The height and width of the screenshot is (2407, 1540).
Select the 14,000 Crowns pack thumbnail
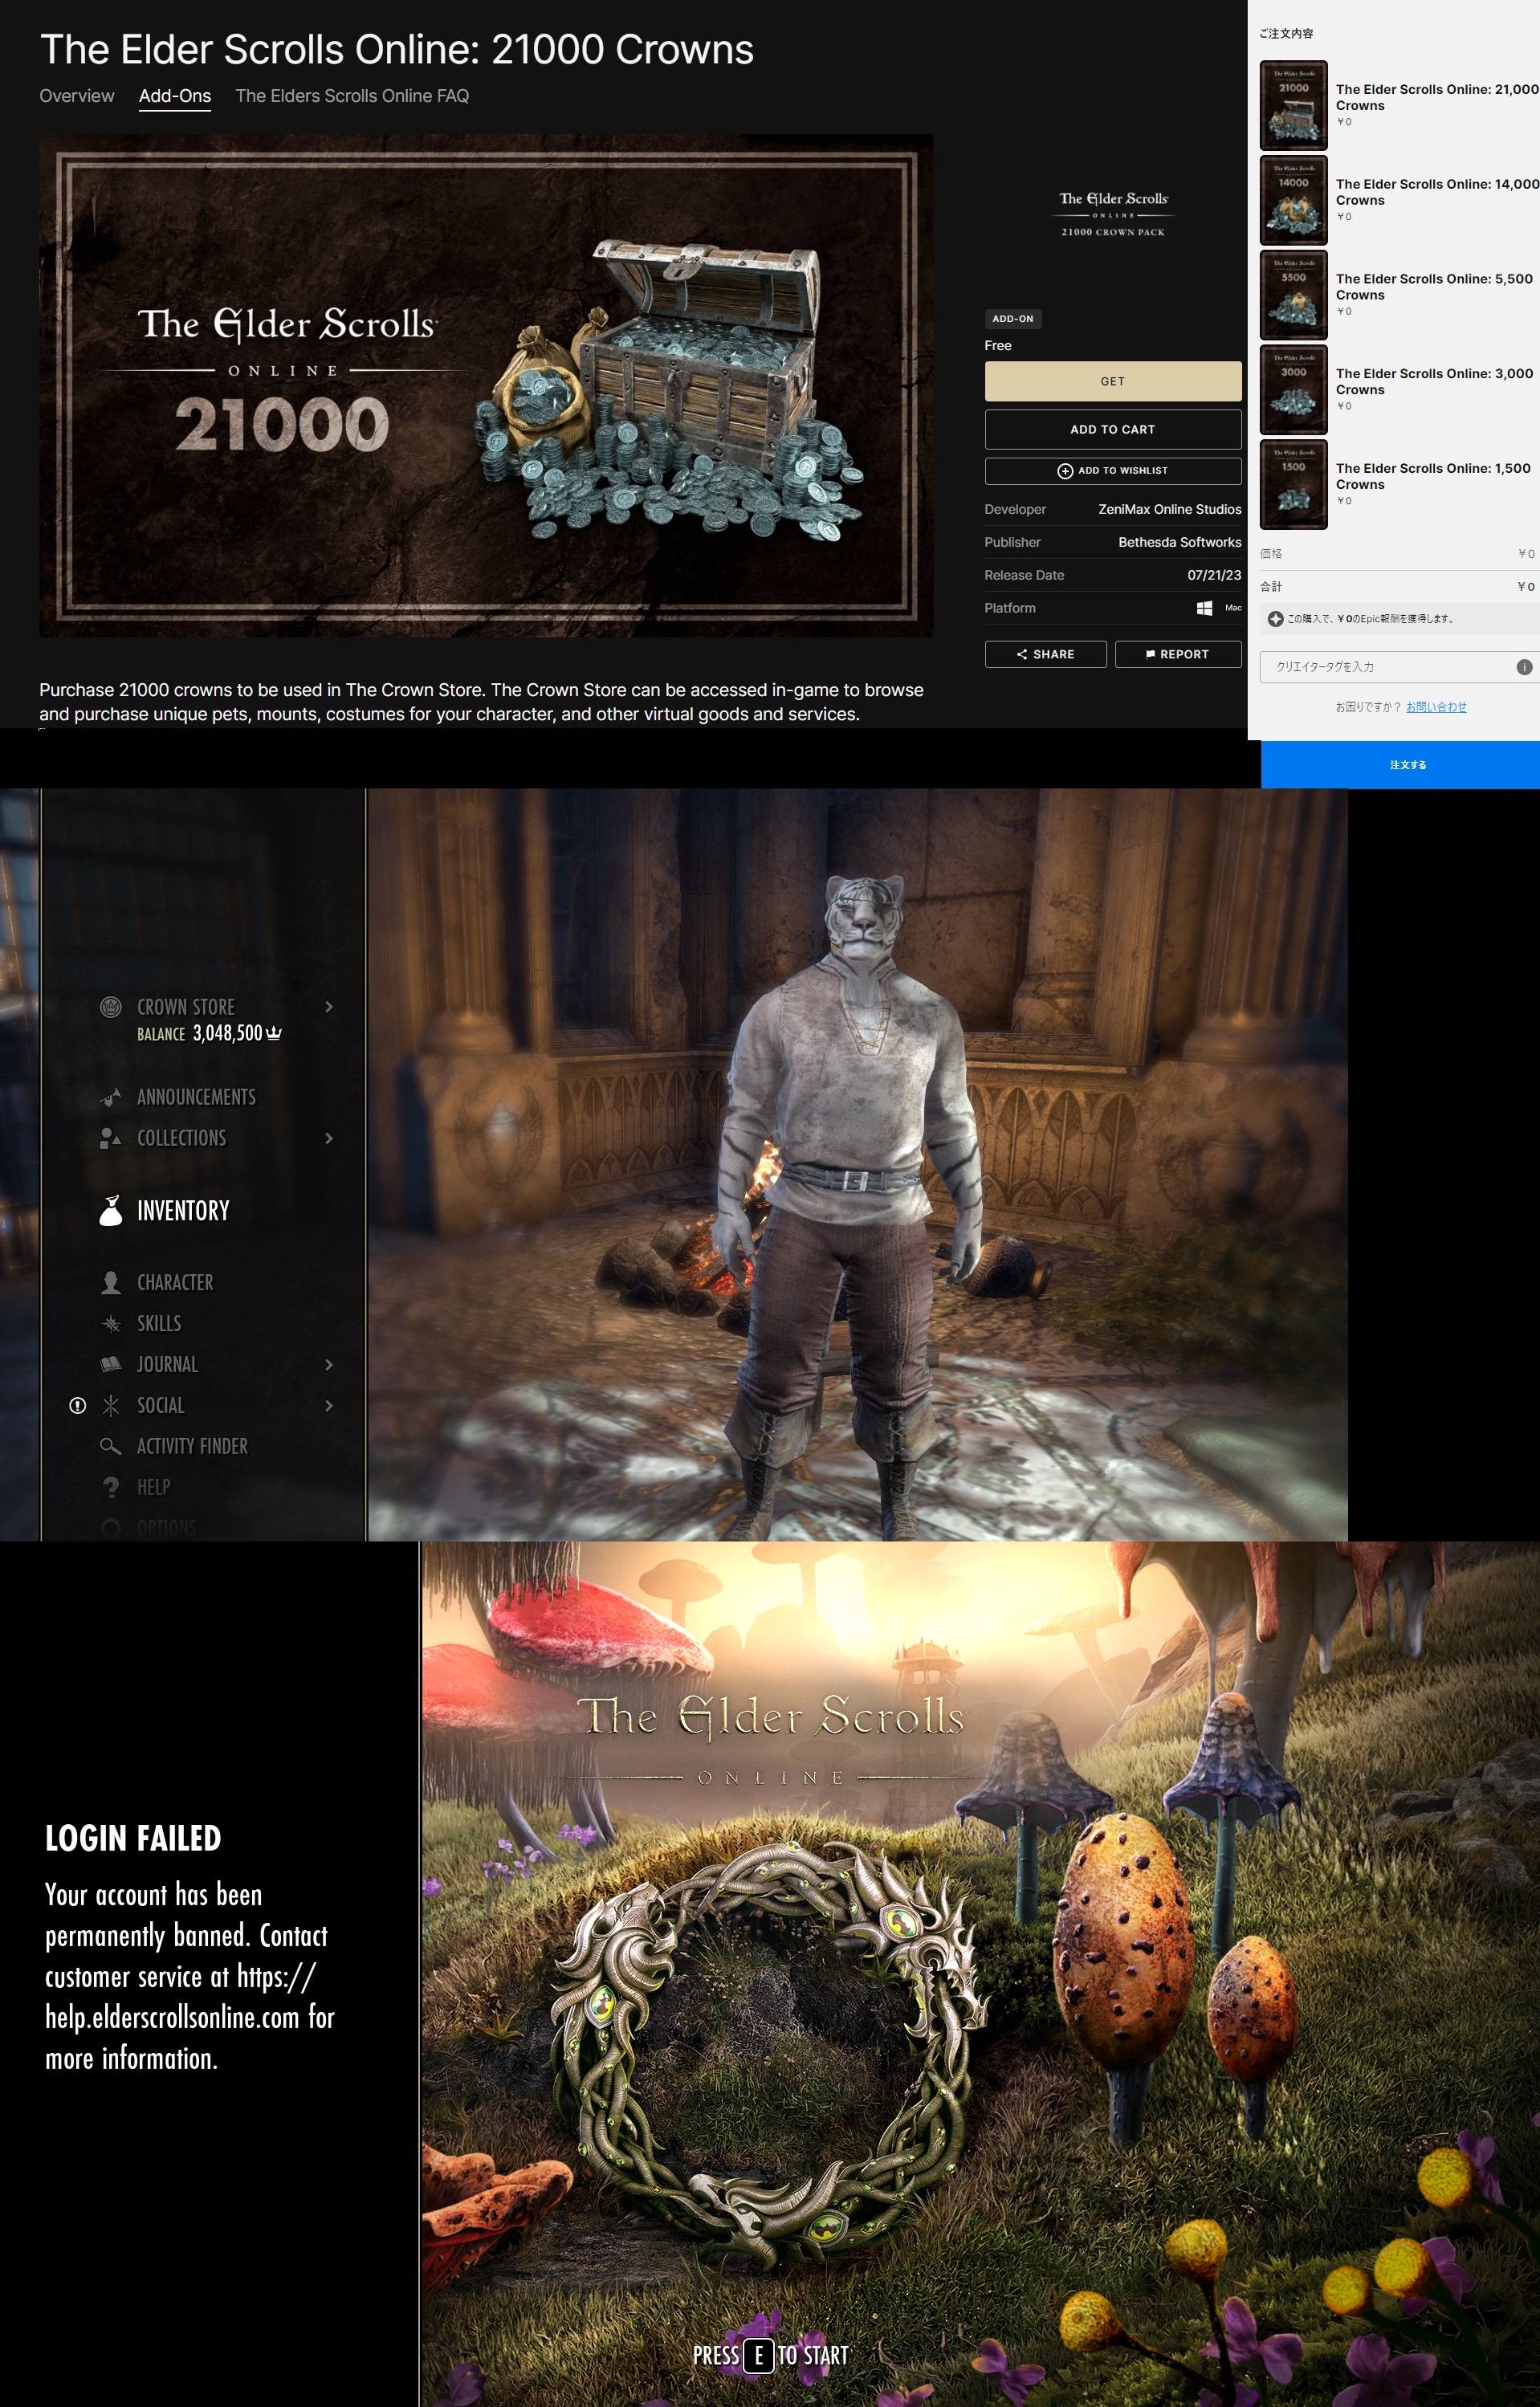[x=1293, y=200]
